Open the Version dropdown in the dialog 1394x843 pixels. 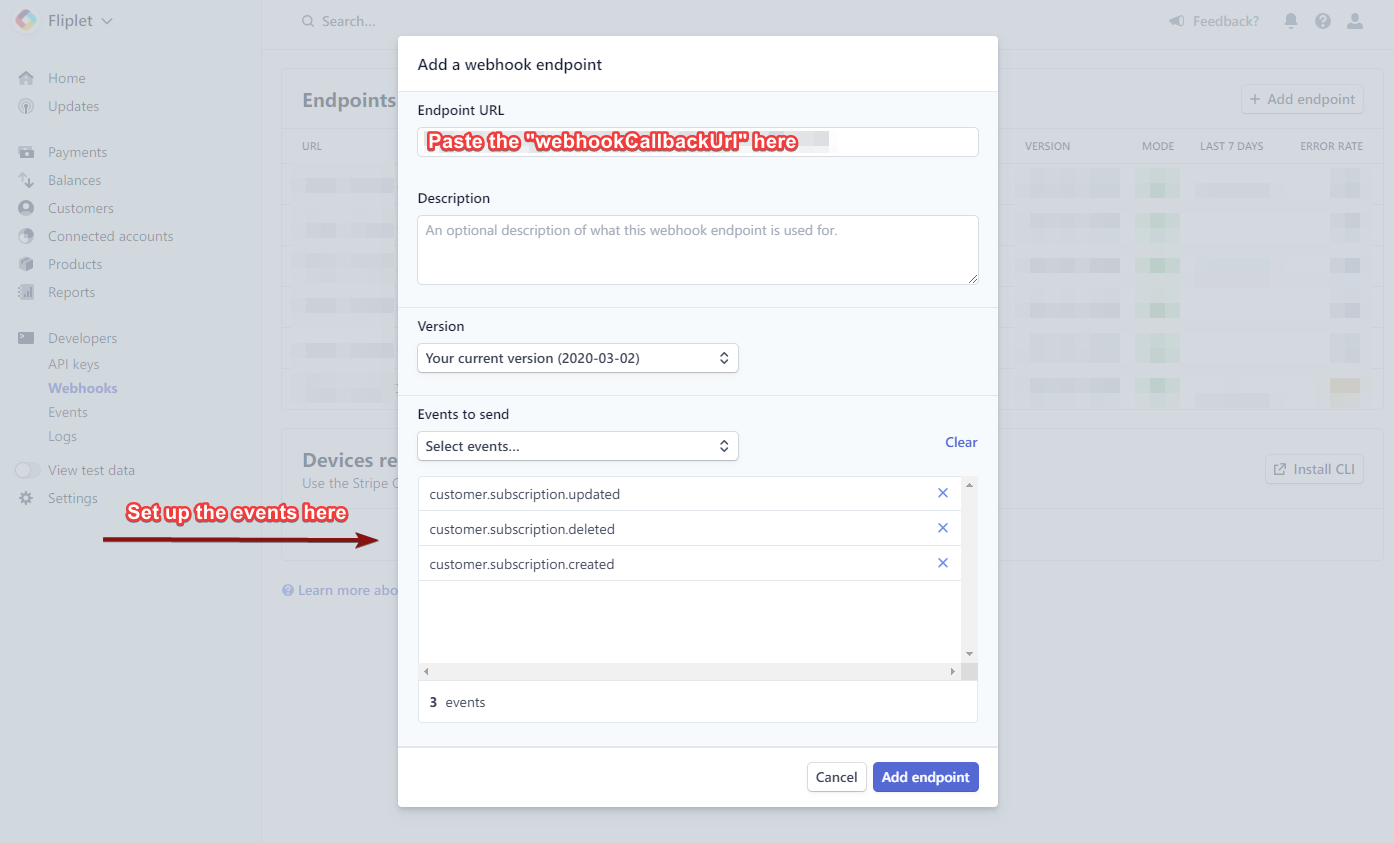tap(577, 357)
